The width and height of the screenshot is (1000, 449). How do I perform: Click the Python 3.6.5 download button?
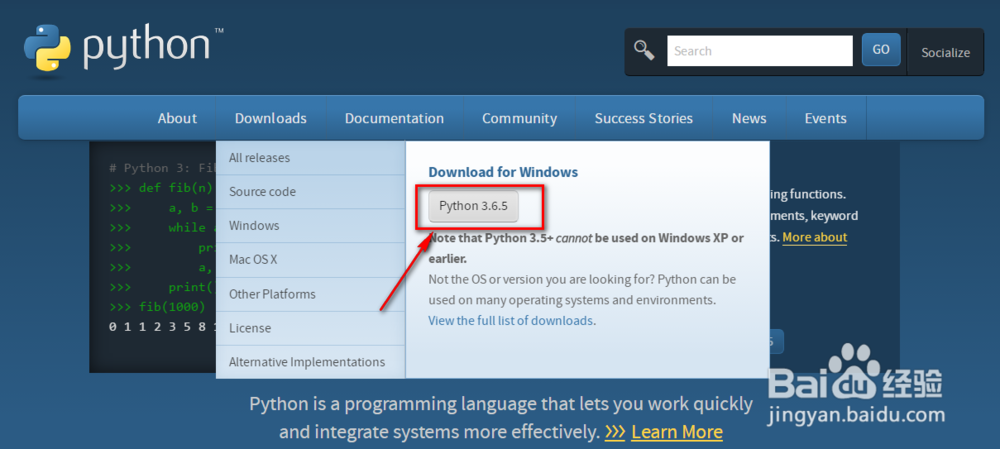click(473, 206)
